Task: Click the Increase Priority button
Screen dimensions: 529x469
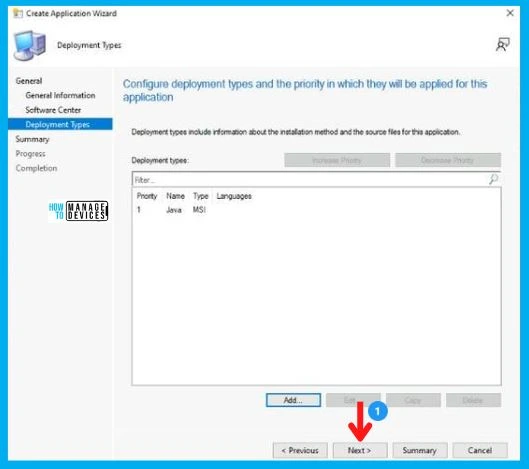Action: pos(337,160)
